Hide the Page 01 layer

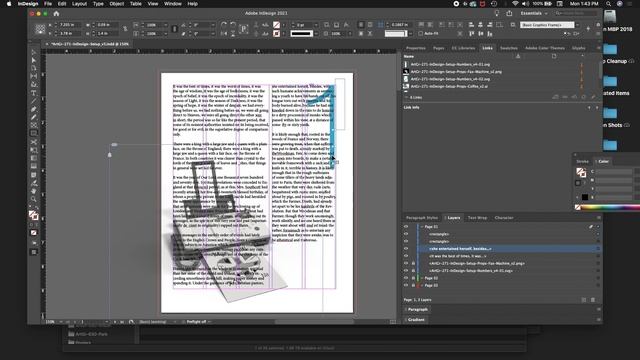pos(406,227)
